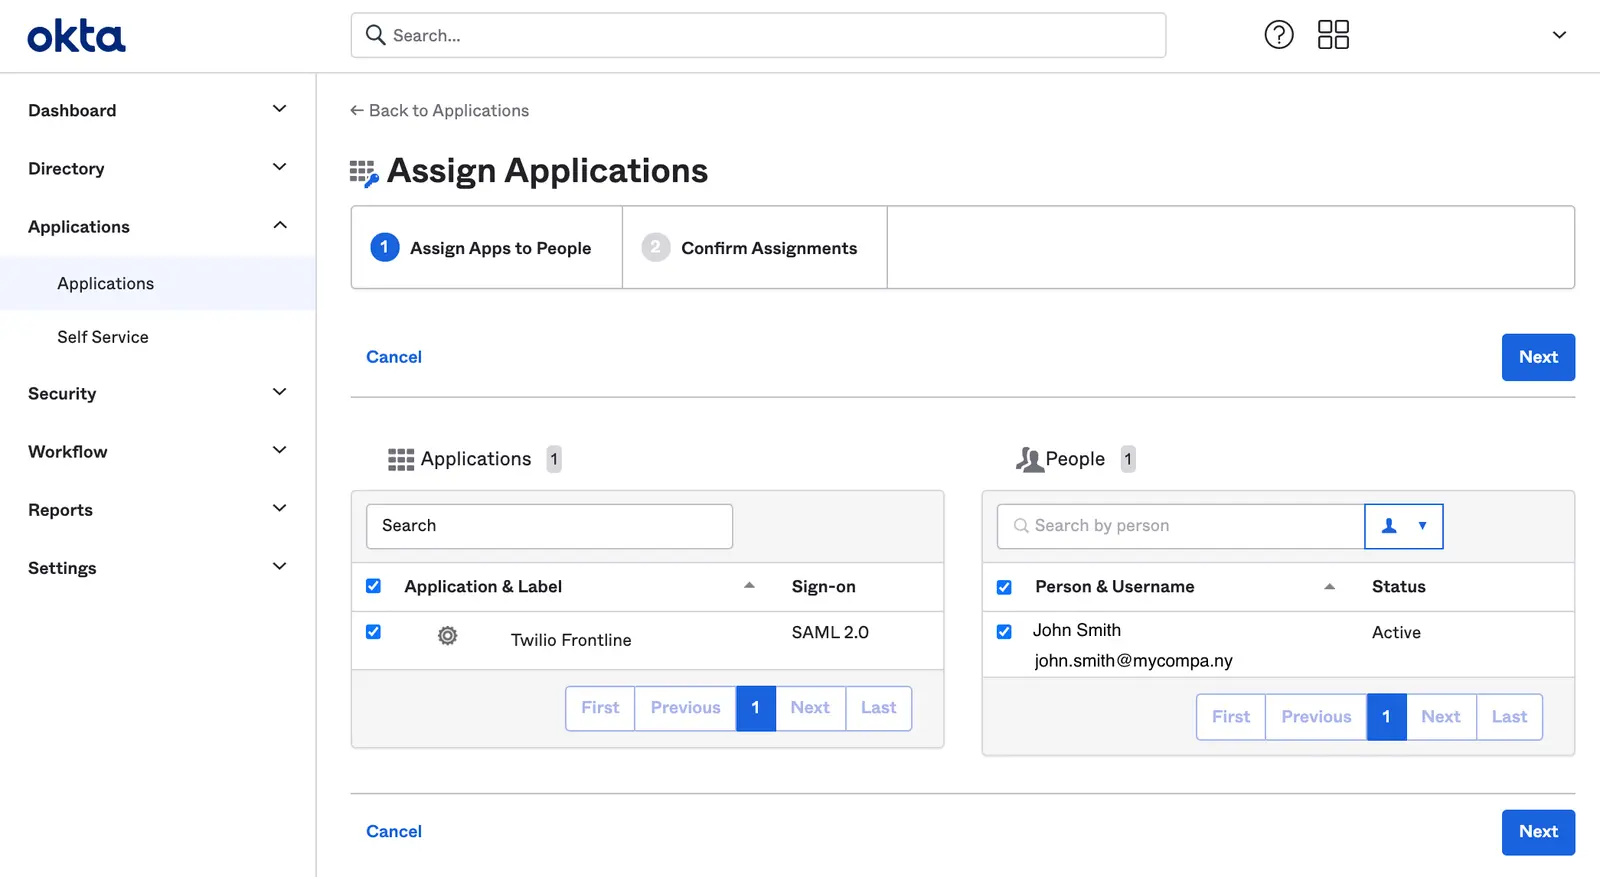Expand the Directory menu chevron
The width and height of the screenshot is (1600, 877).
pyautogui.click(x=280, y=167)
